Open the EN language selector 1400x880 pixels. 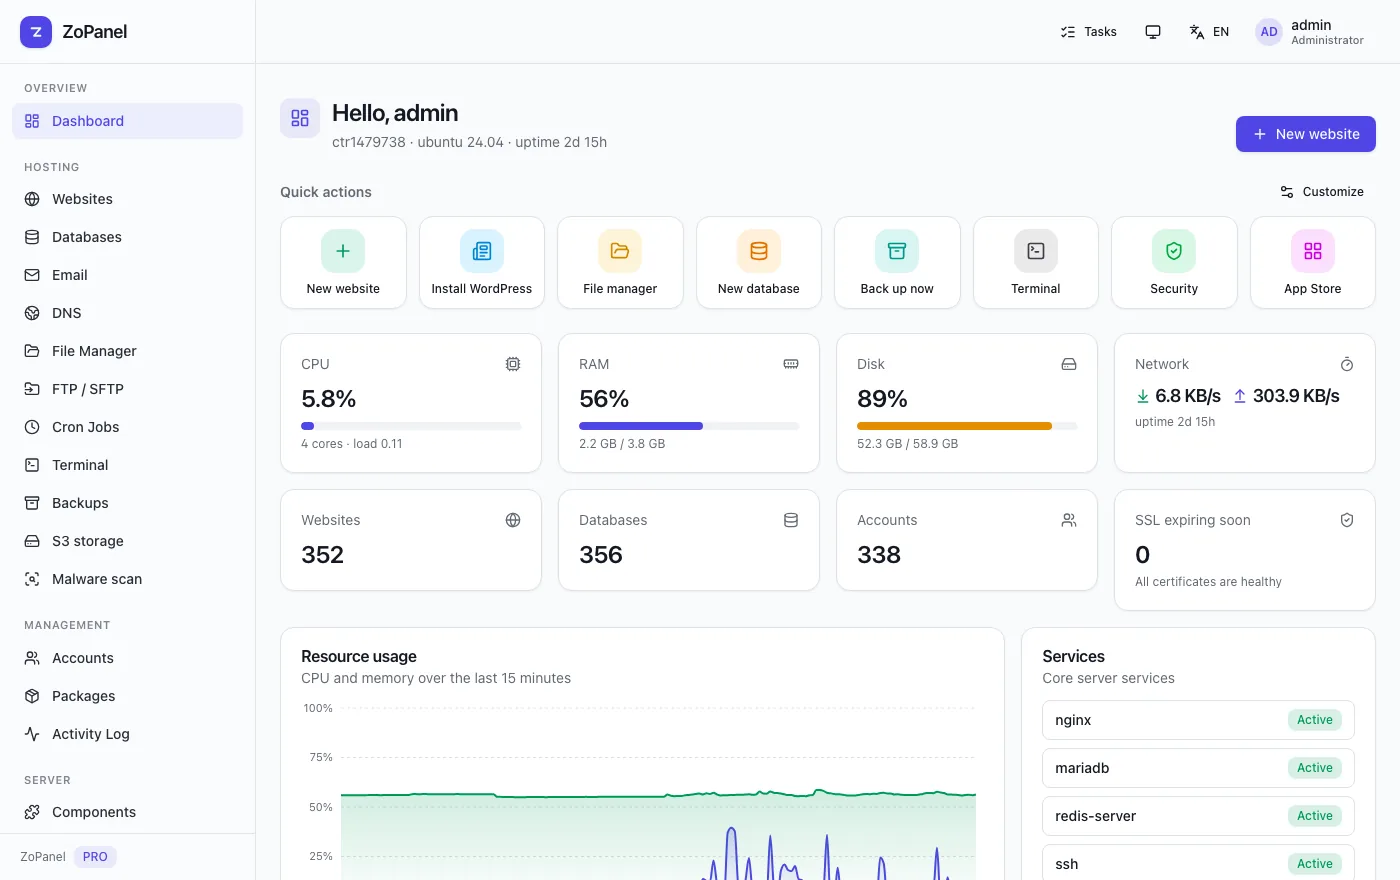pos(1209,32)
